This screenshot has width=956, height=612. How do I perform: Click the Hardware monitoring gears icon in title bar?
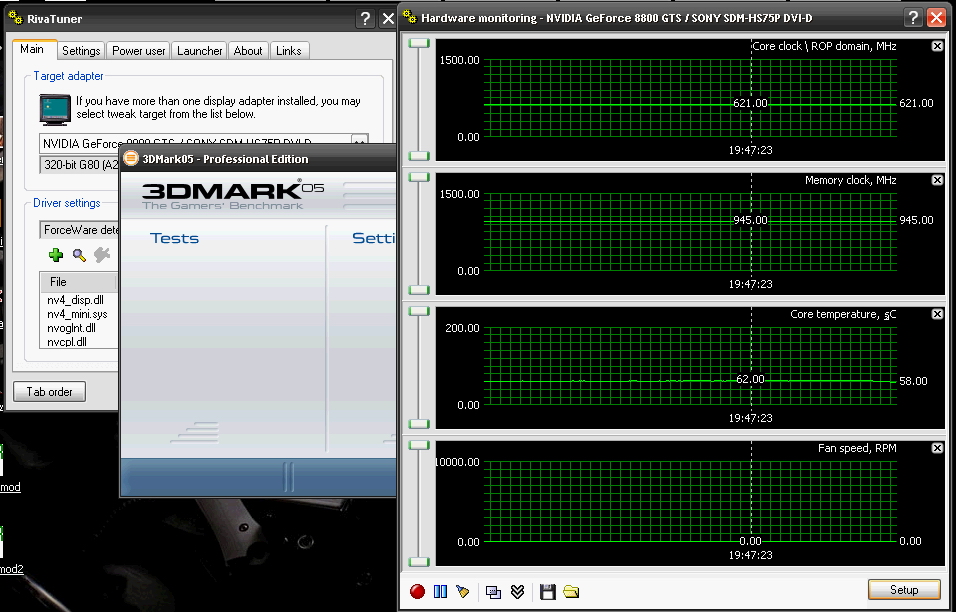coord(410,17)
